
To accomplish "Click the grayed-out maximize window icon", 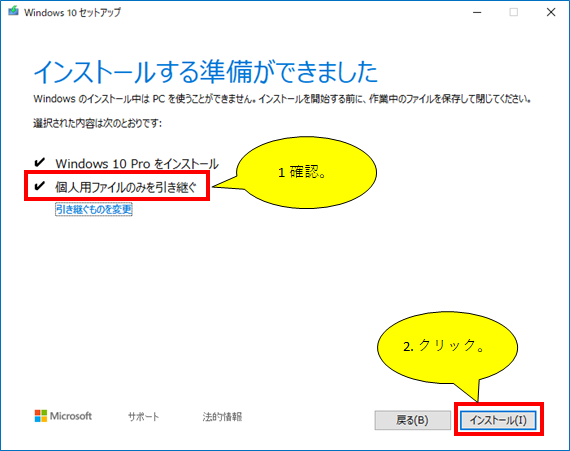I will (x=514, y=12).
